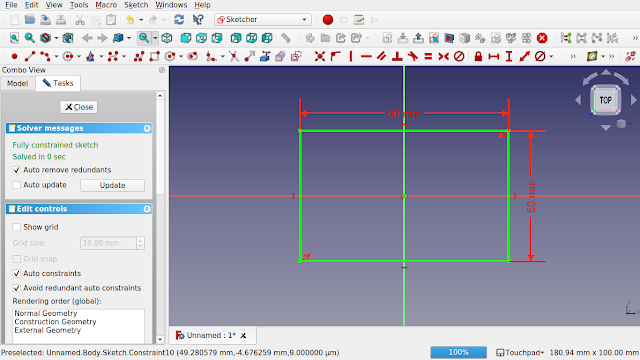This screenshot has width=640, height=360.
Task: Open the Sketch menu
Action: (x=136, y=5)
